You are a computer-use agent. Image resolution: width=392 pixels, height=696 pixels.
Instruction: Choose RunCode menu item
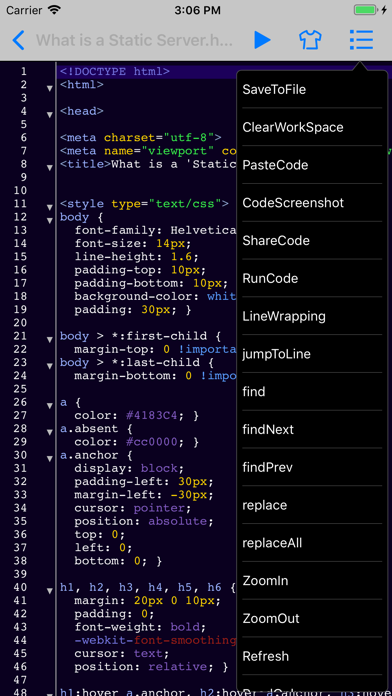(312, 278)
